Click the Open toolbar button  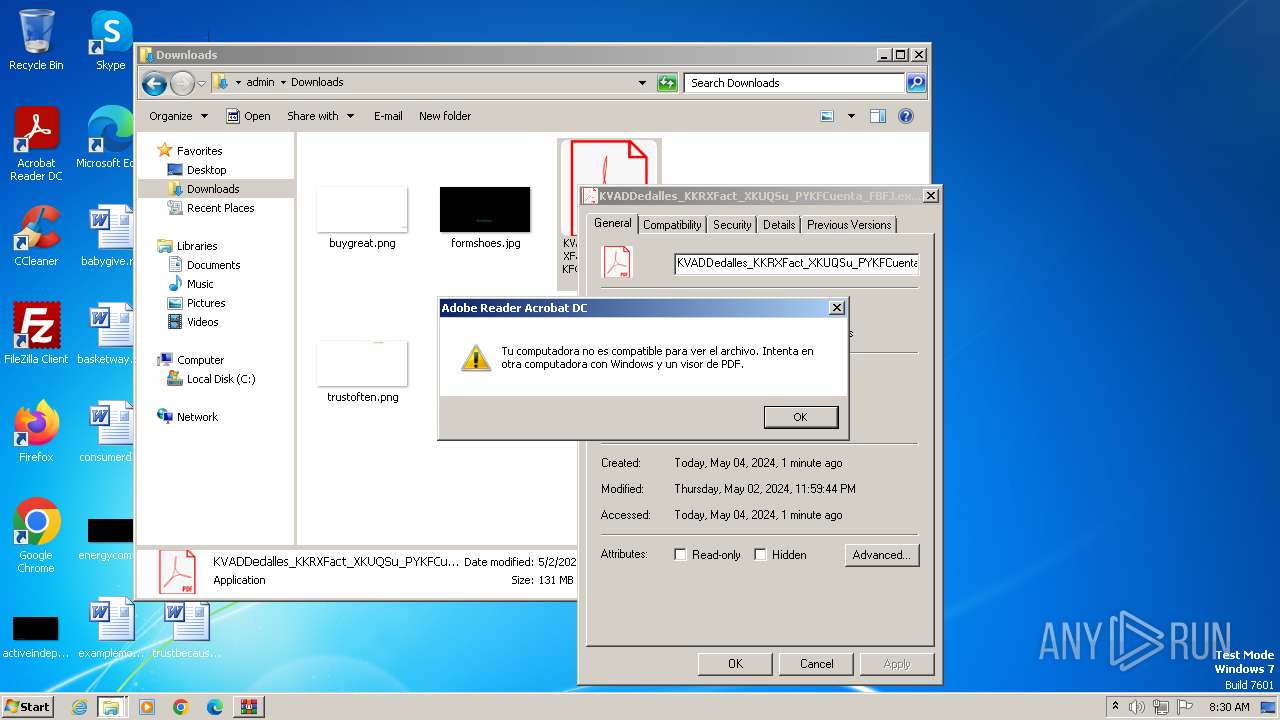(x=248, y=116)
